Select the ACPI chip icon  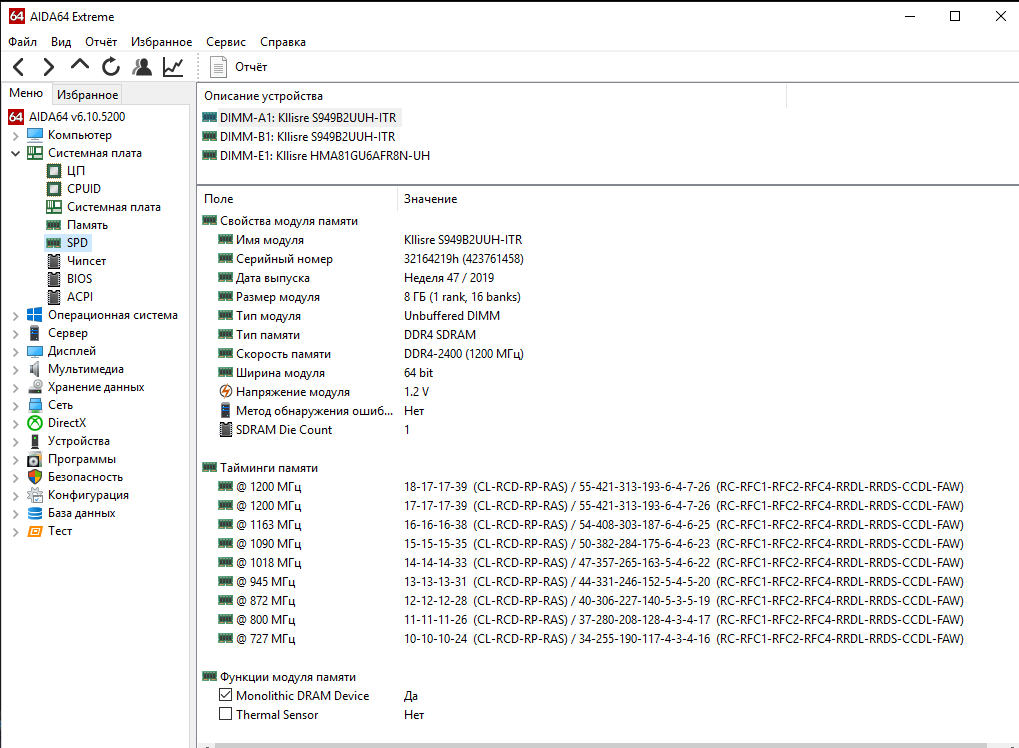point(54,297)
